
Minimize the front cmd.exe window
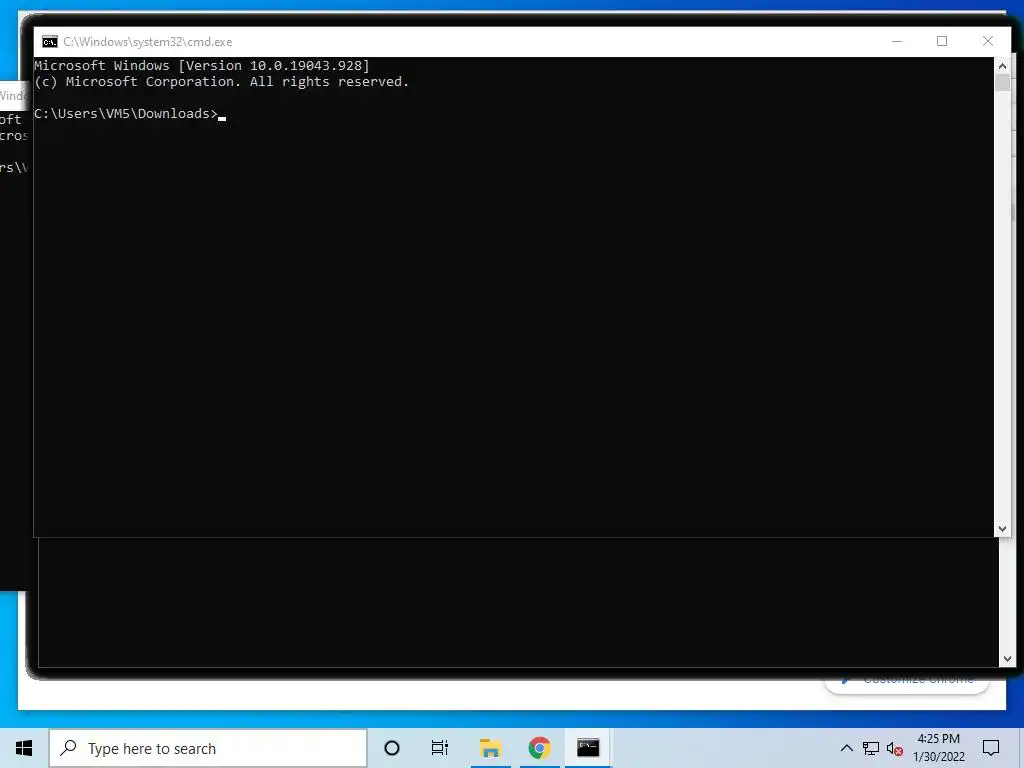897,41
